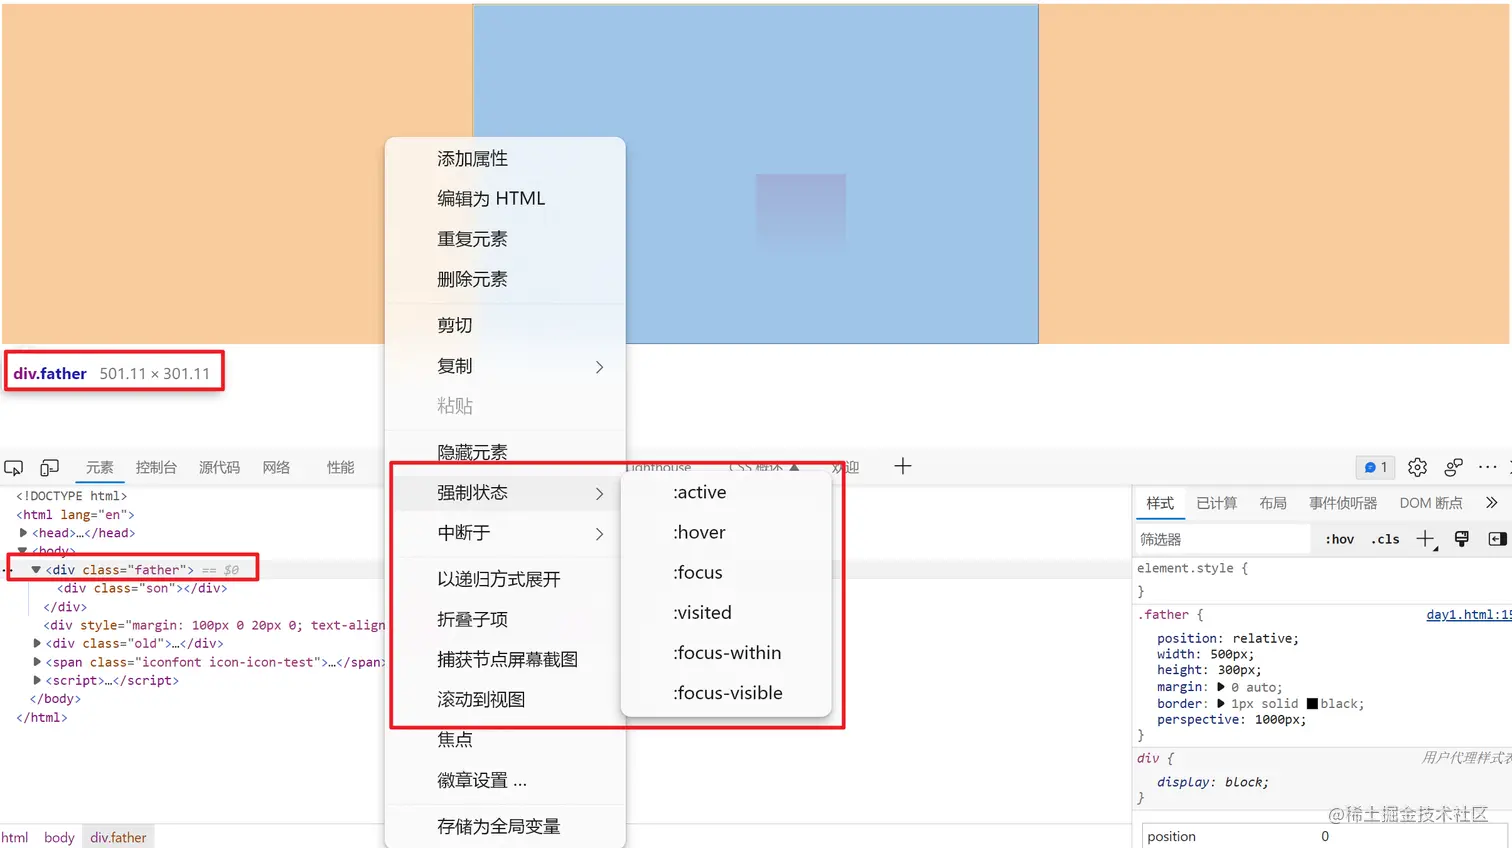Select 滚动到视图 menu entry
This screenshot has height=848, width=1512.
pyautogui.click(x=505, y=699)
